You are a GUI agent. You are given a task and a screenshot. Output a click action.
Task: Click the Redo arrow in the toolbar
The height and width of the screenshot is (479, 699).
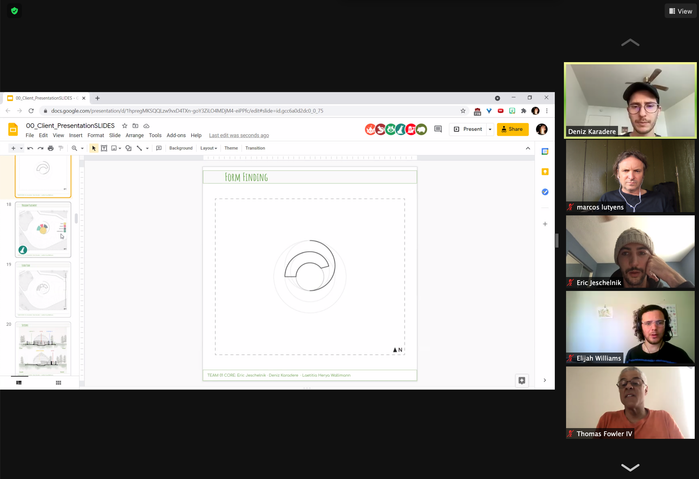40,148
